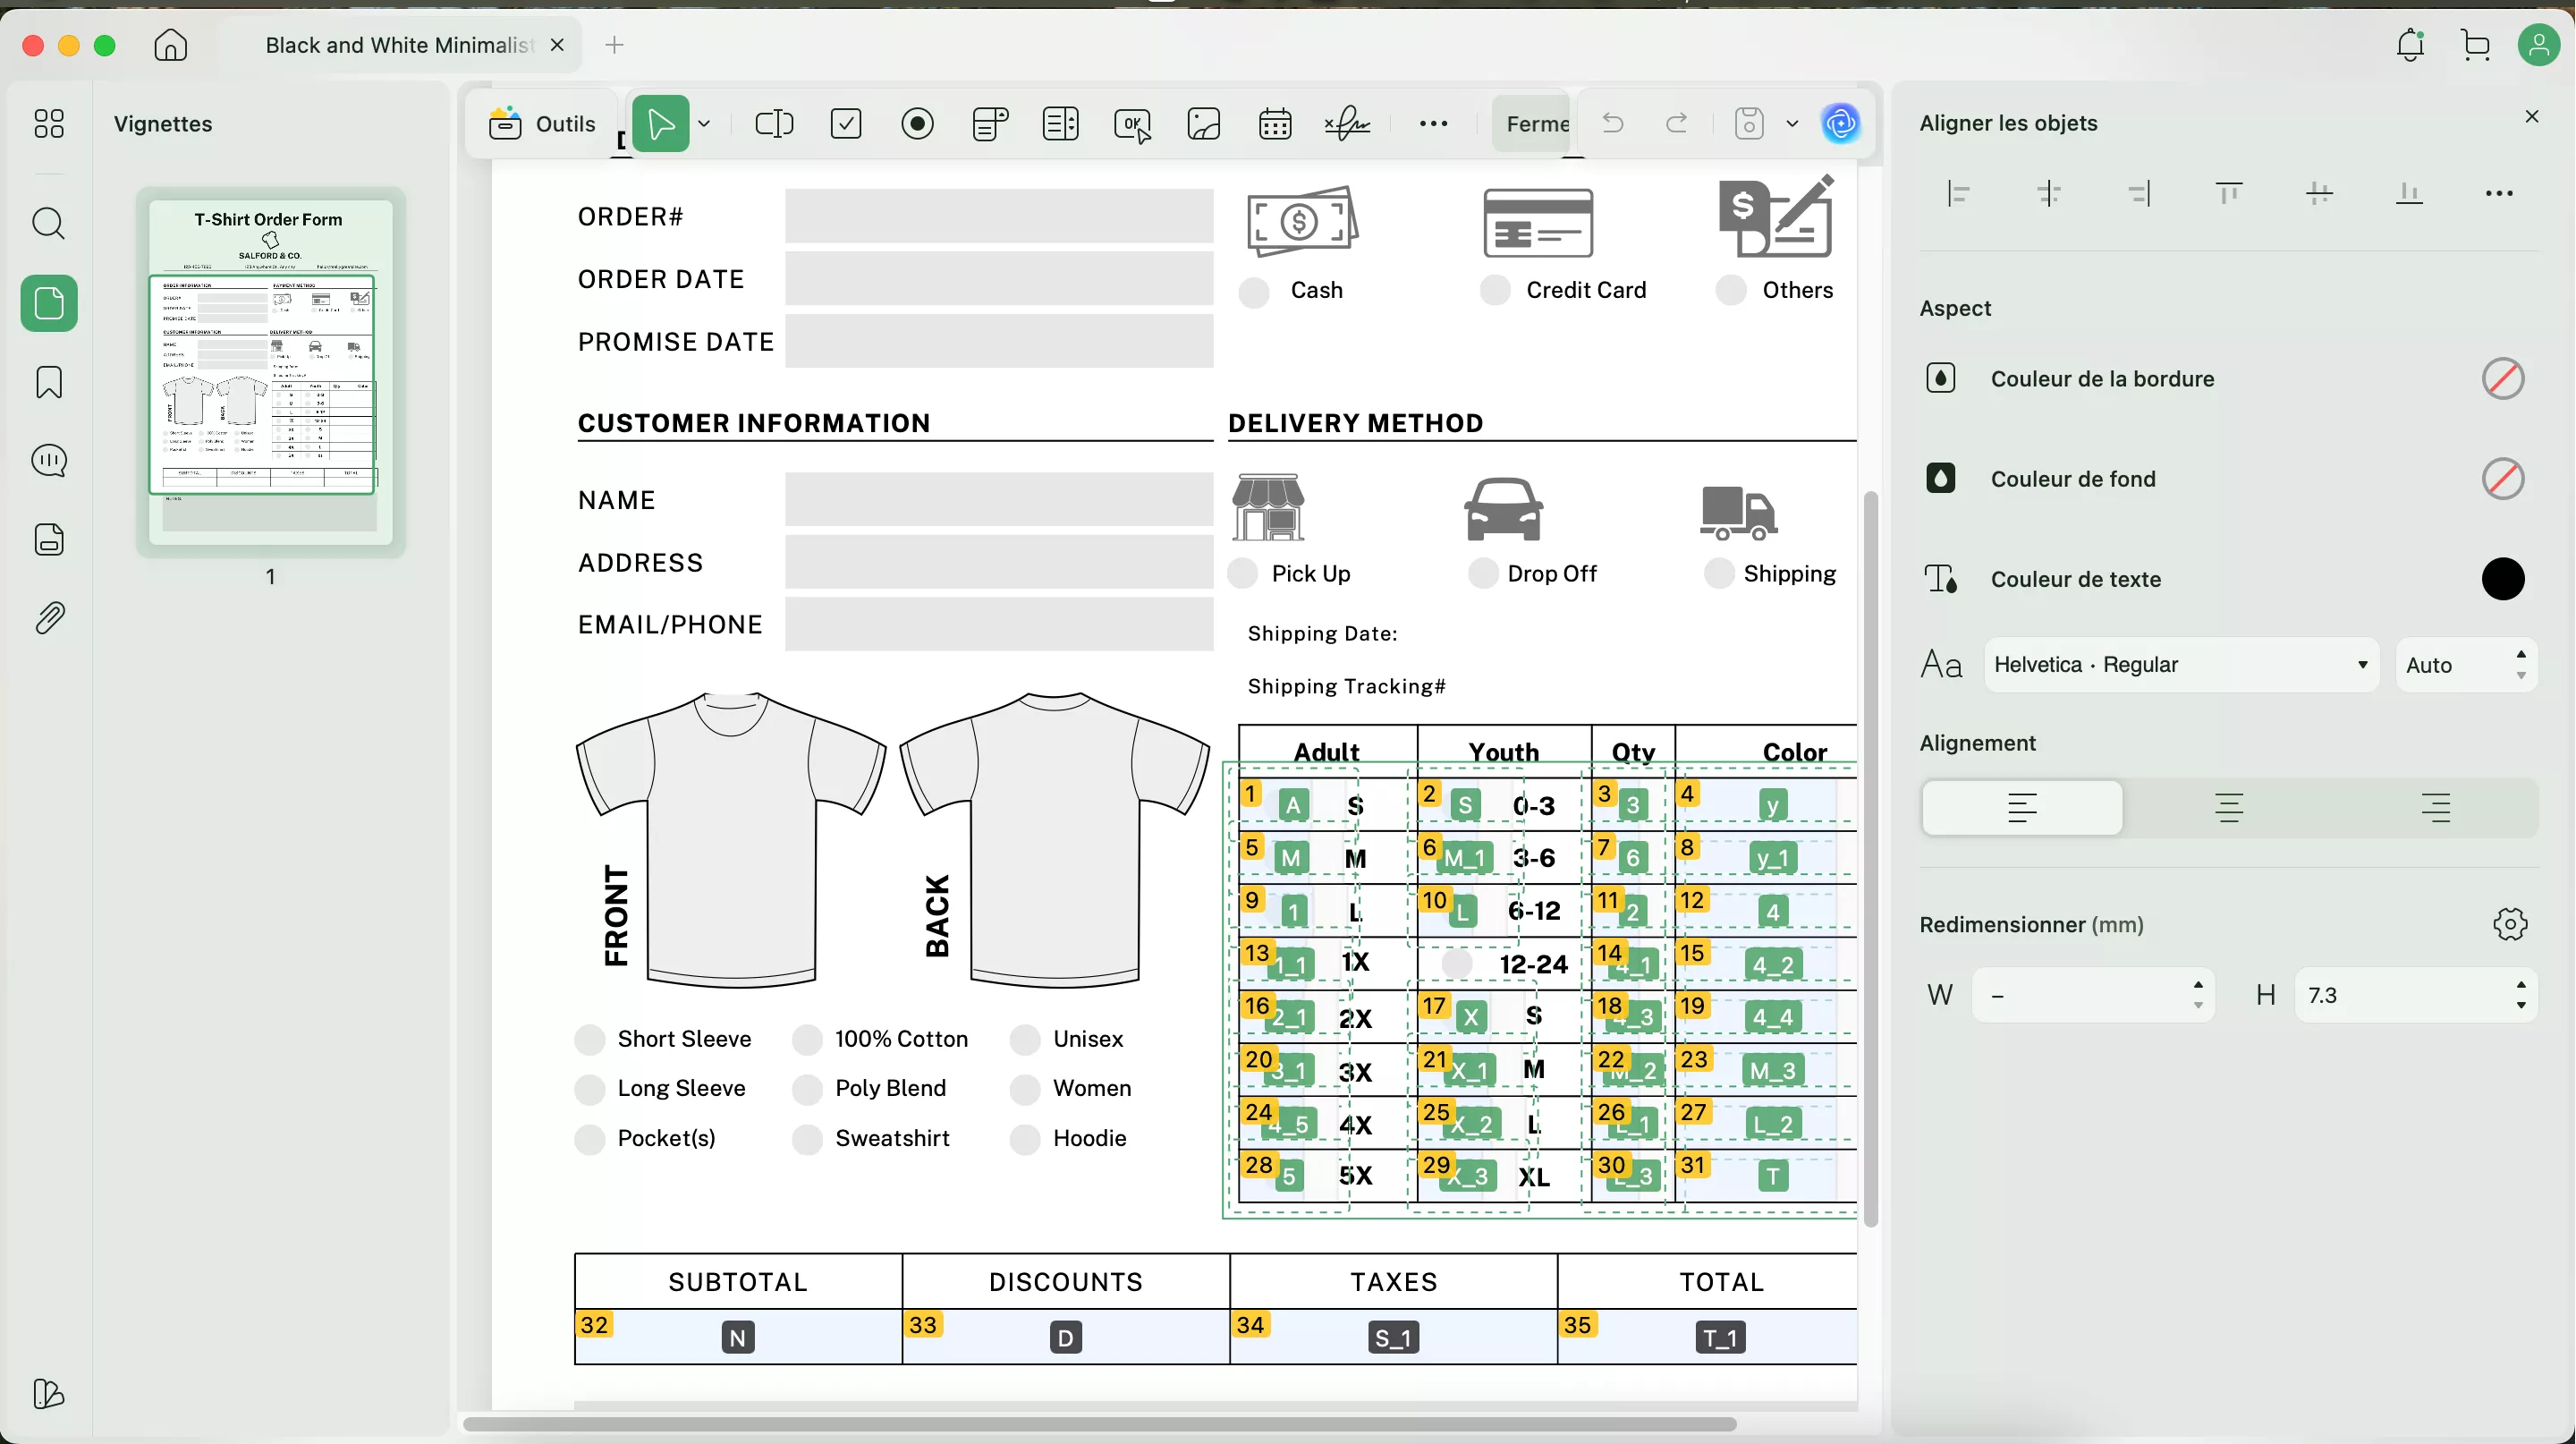Viewport: 2576px width, 1444px height.
Task: Align objects to the left edge
Action: pos(1959,194)
